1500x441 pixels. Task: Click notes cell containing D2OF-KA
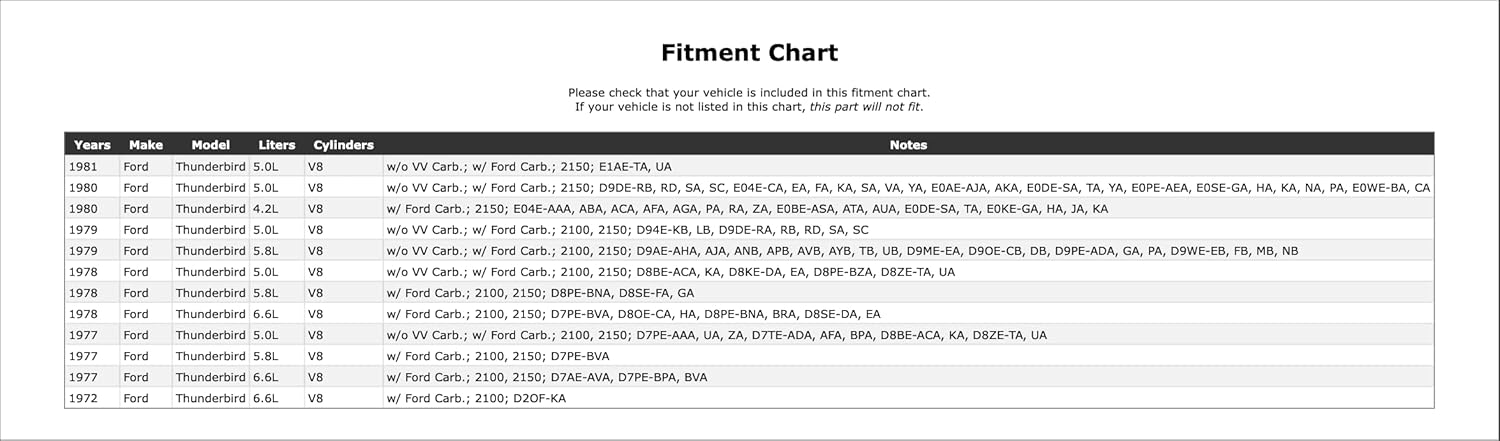pos(476,398)
